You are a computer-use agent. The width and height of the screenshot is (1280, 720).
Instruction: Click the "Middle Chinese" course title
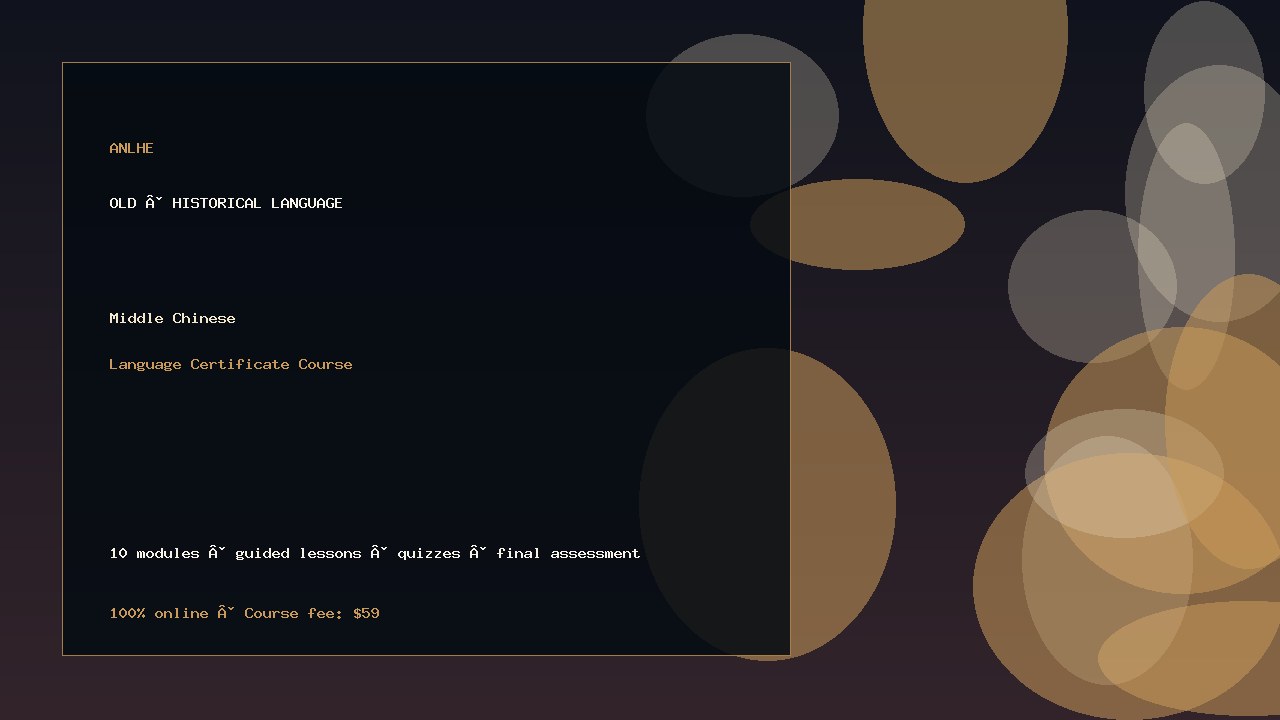pos(172,318)
